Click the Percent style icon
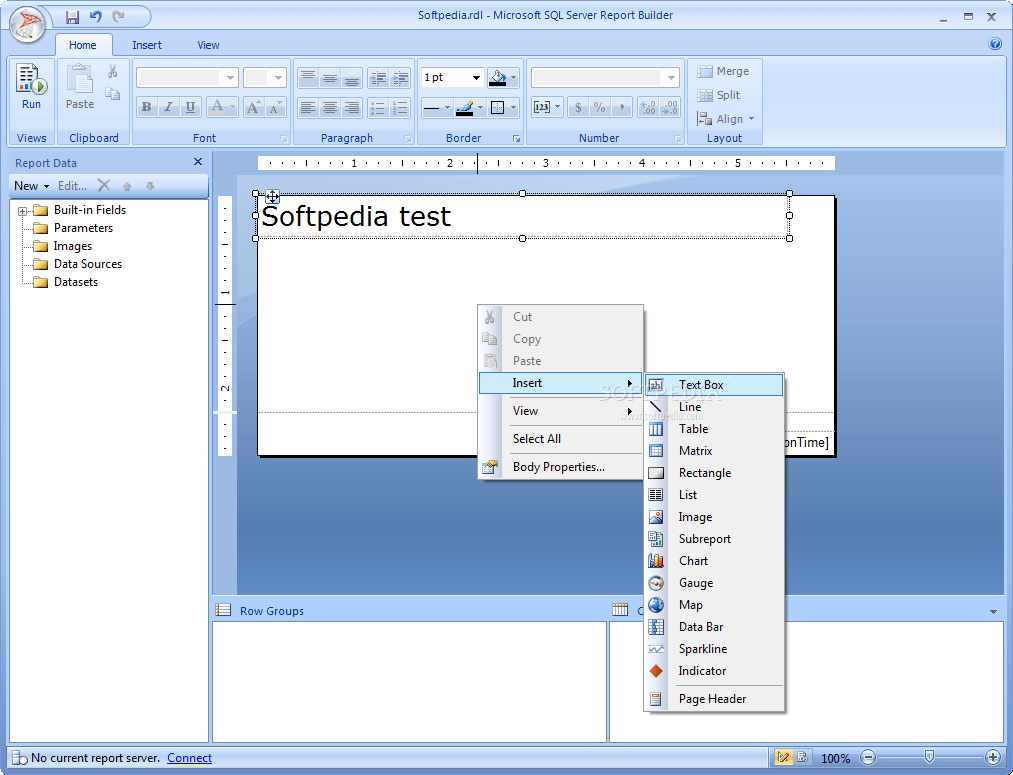The width and height of the screenshot is (1013, 775). coord(600,107)
